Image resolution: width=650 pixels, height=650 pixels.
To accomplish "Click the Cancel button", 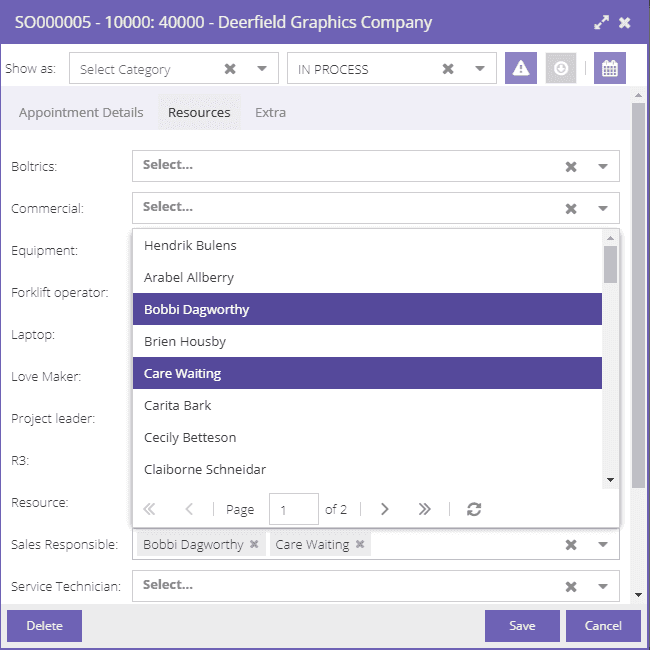I will (x=603, y=626).
